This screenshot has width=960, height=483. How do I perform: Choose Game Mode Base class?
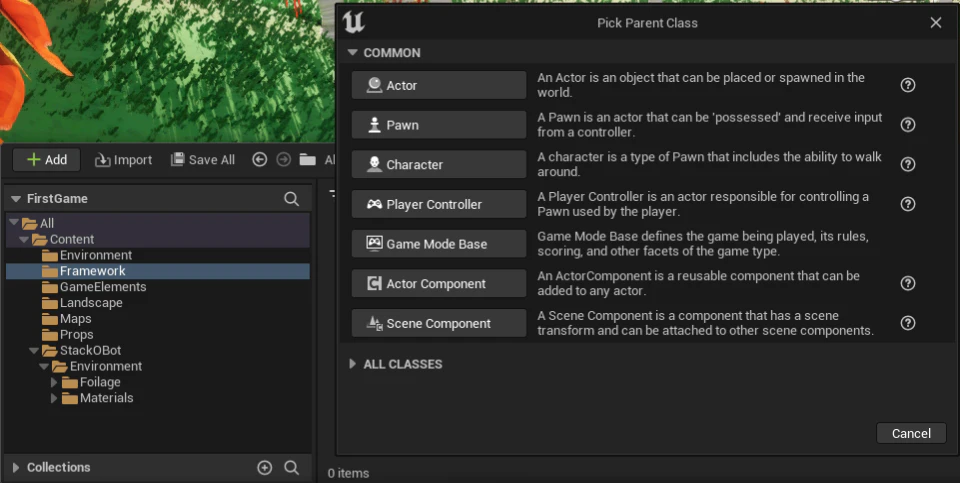438,244
